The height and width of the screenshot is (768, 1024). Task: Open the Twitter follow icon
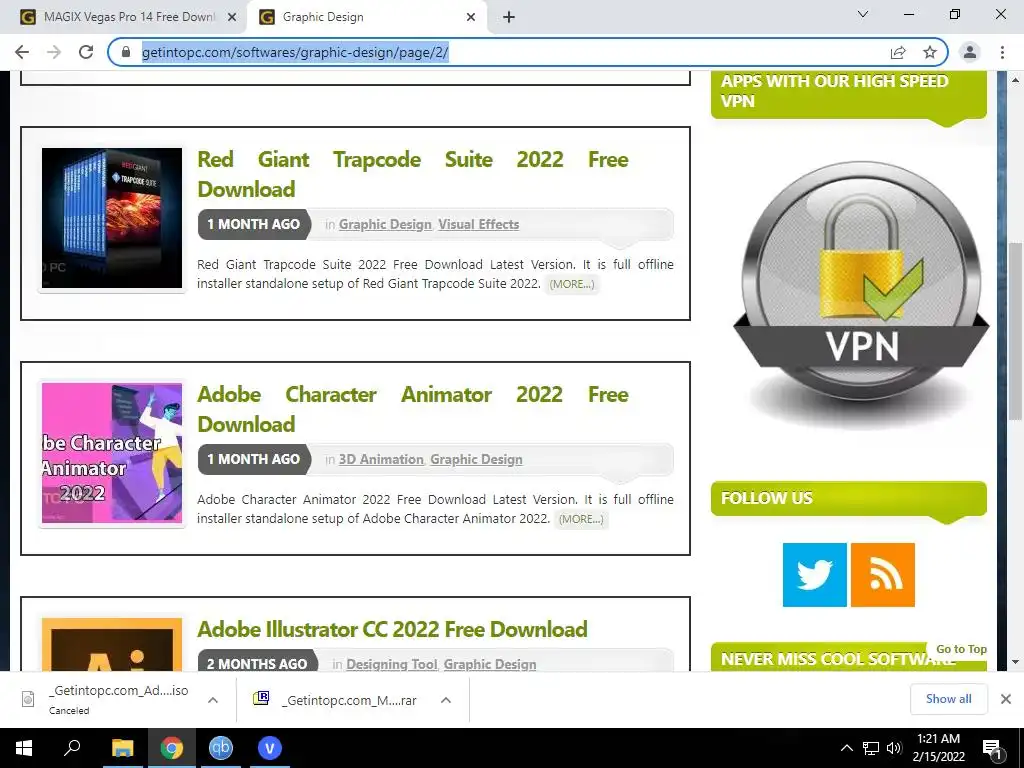pos(815,575)
